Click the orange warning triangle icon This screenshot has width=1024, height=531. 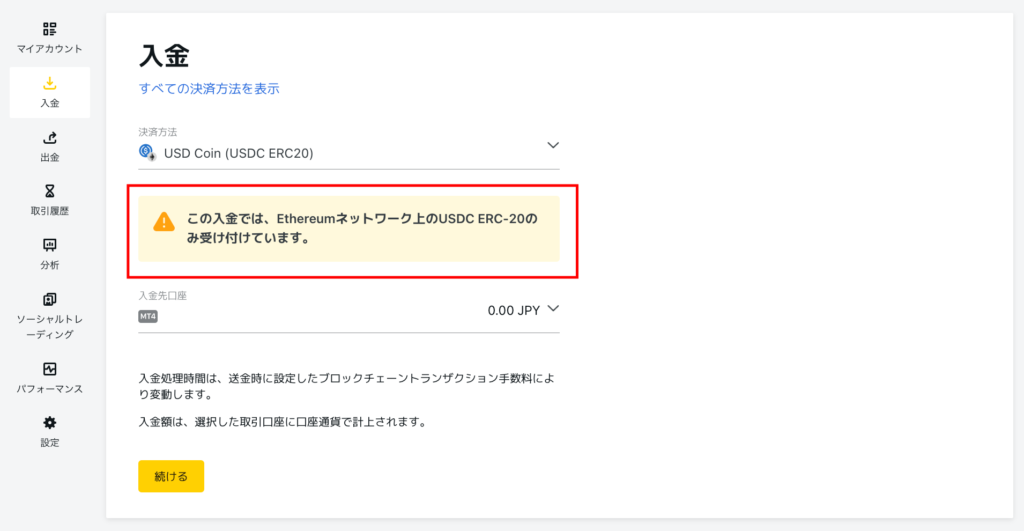point(164,221)
